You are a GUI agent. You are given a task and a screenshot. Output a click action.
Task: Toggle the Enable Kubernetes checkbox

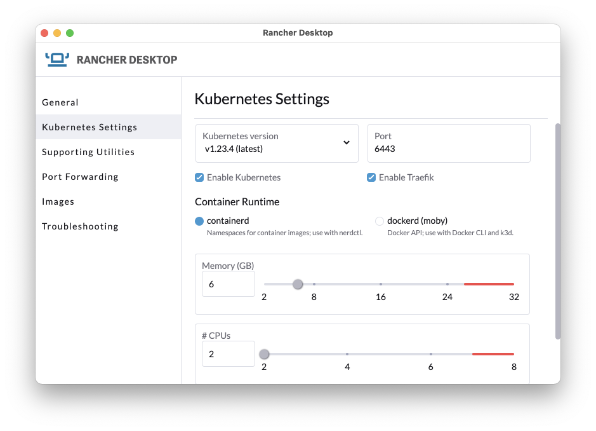[x=199, y=177]
